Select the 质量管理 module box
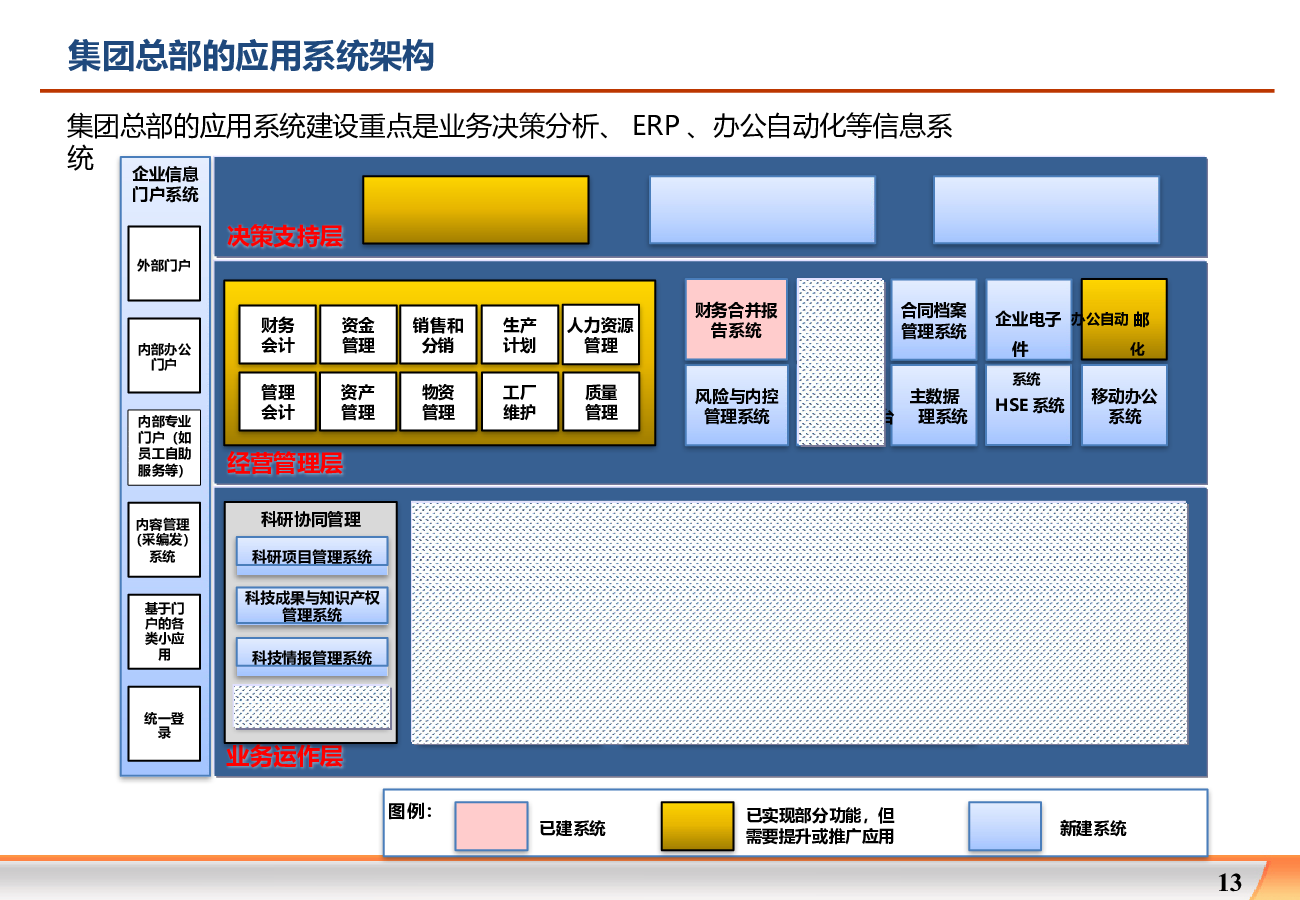Image resolution: width=1300 pixels, height=900 pixels. click(601, 402)
